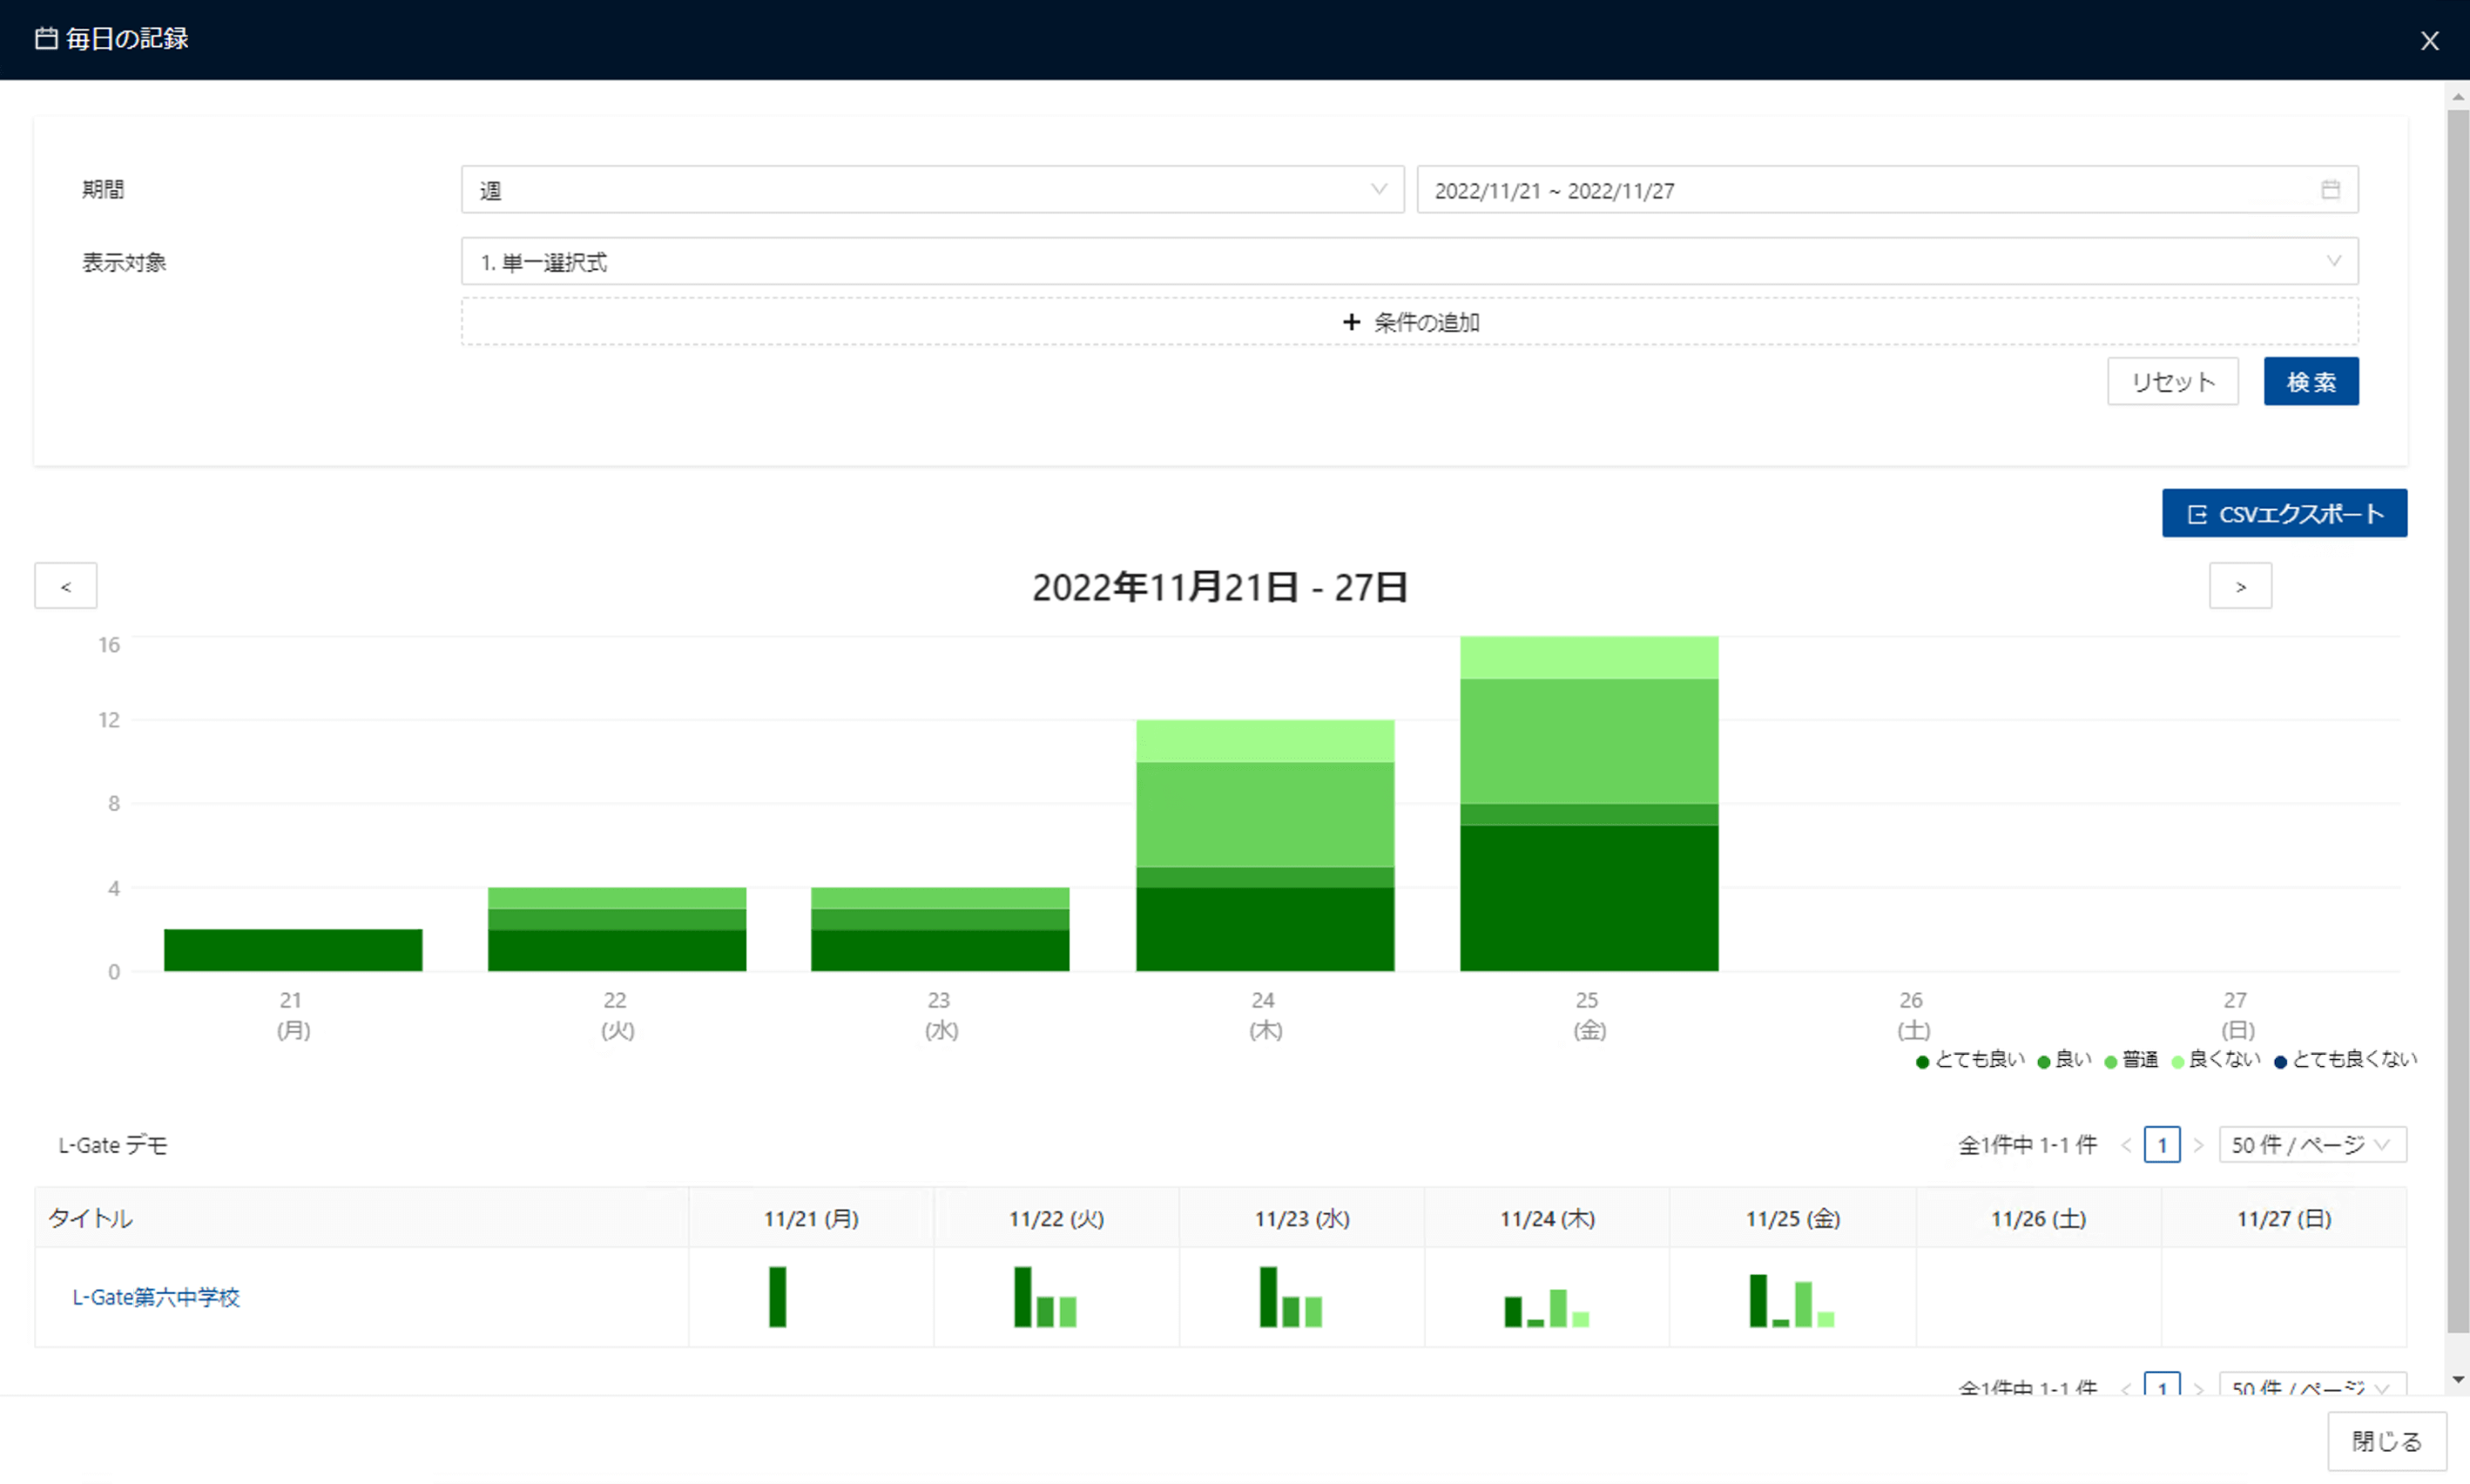Toggle とても良い legend item
This screenshot has width=2470, height=1484.
point(1969,1060)
